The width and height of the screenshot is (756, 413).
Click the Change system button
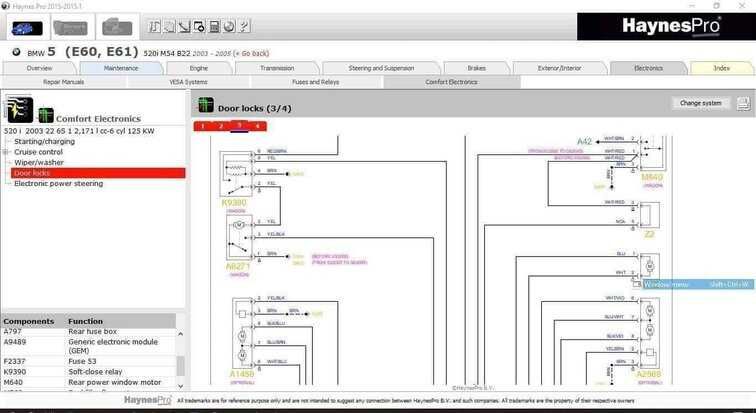click(701, 103)
